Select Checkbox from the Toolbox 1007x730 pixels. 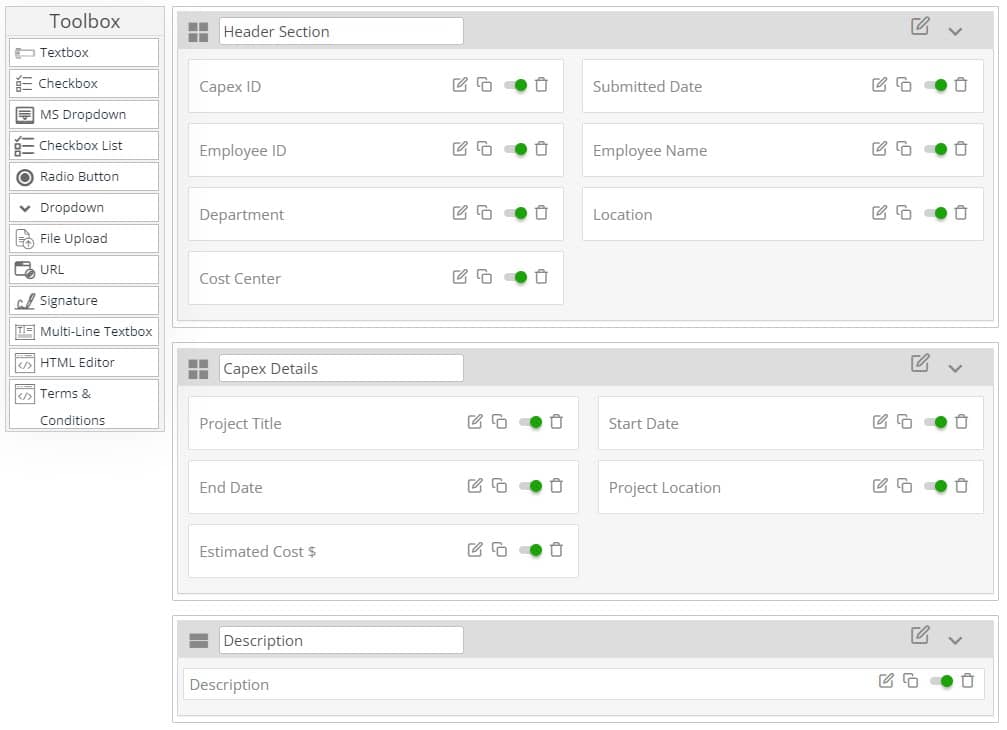point(84,83)
